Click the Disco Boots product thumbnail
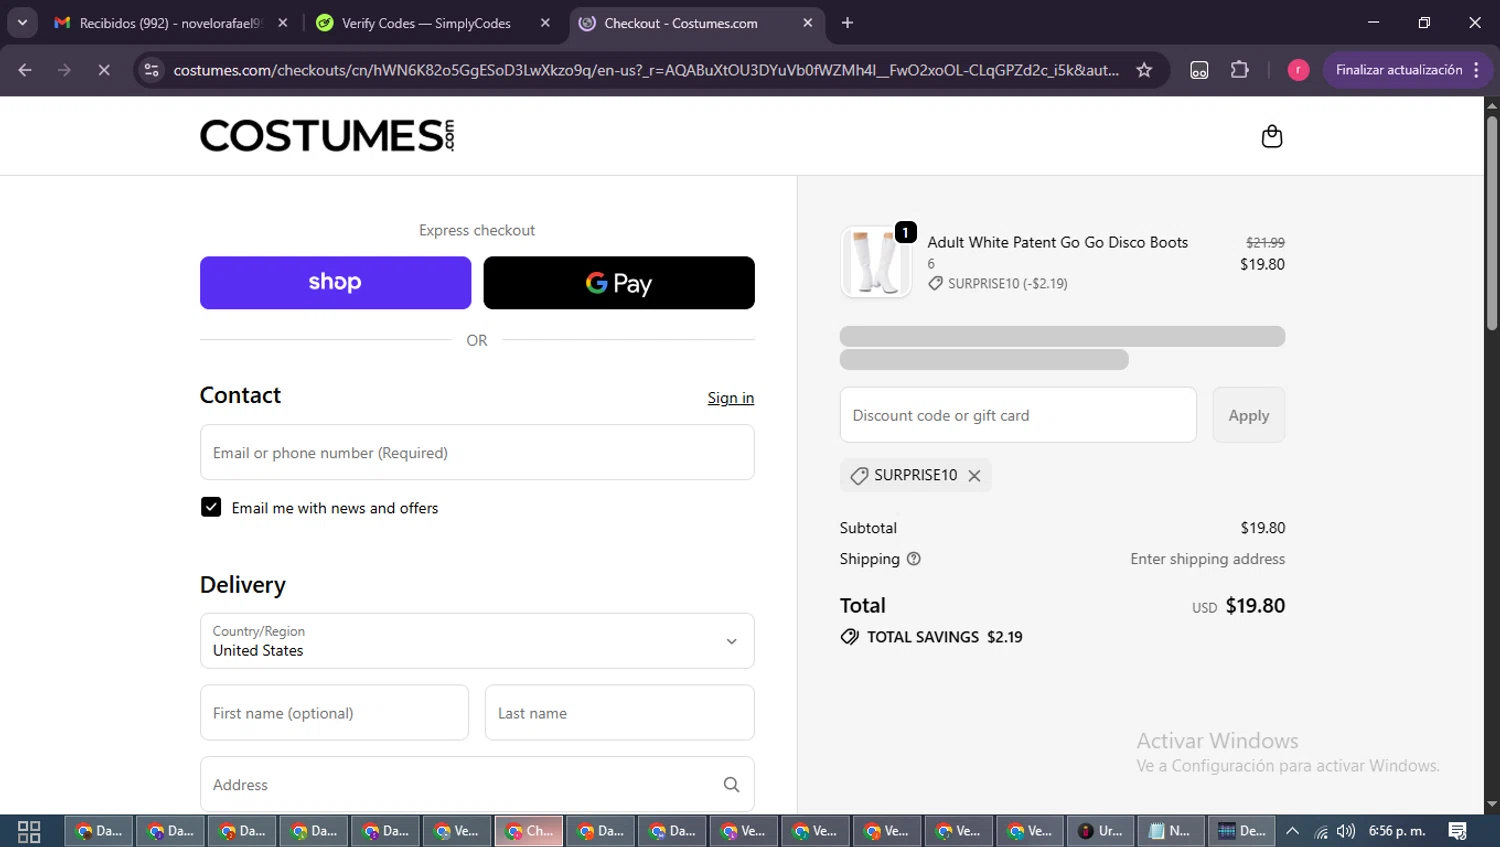 coord(876,263)
